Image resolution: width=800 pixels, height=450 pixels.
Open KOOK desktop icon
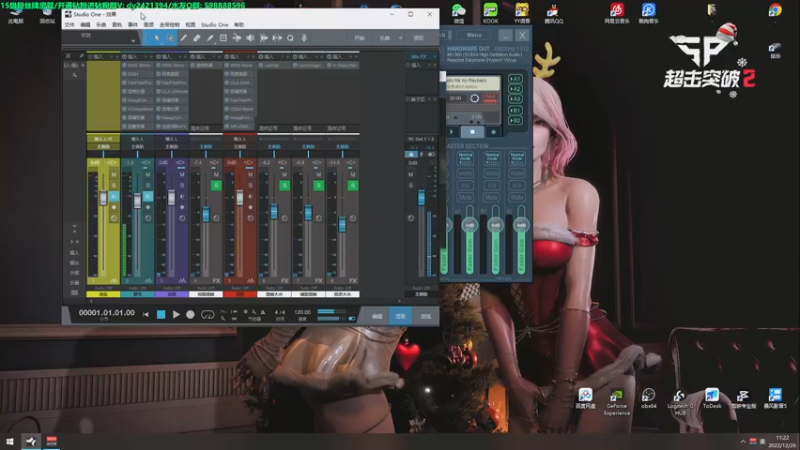[x=490, y=13]
